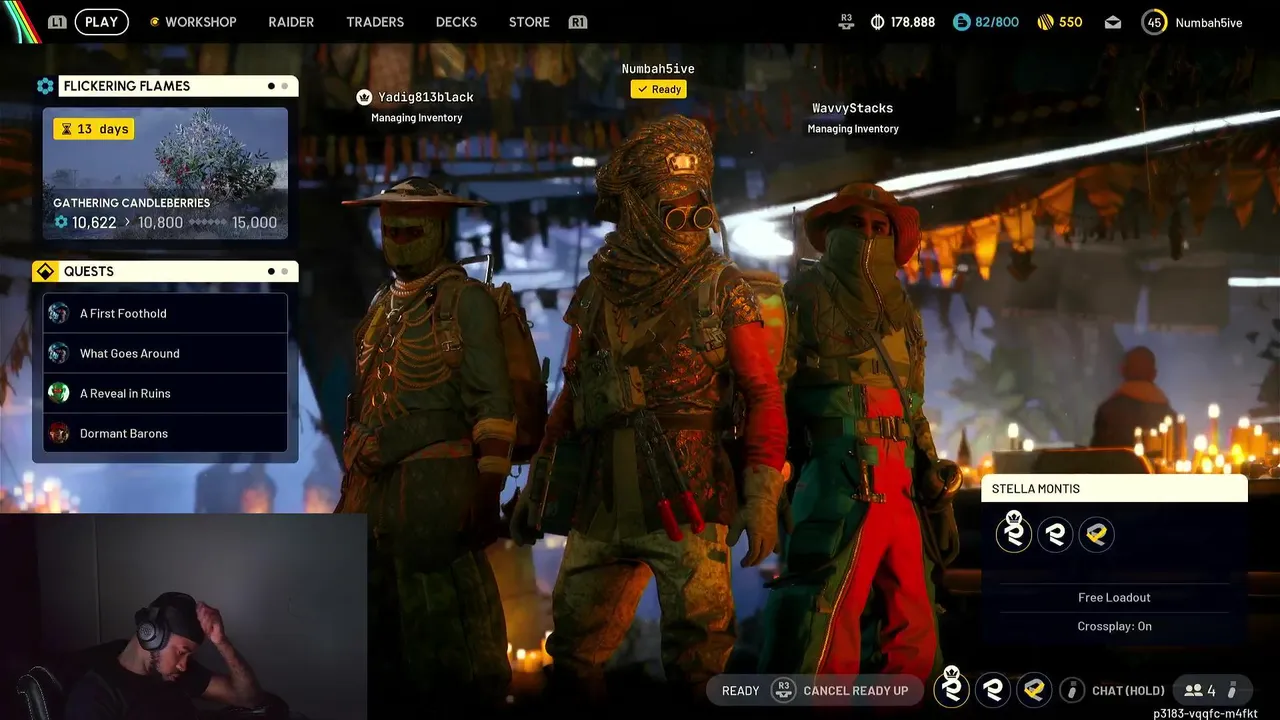Select first page dot in Quests header
The height and width of the screenshot is (720, 1280).
coord(271,271)
